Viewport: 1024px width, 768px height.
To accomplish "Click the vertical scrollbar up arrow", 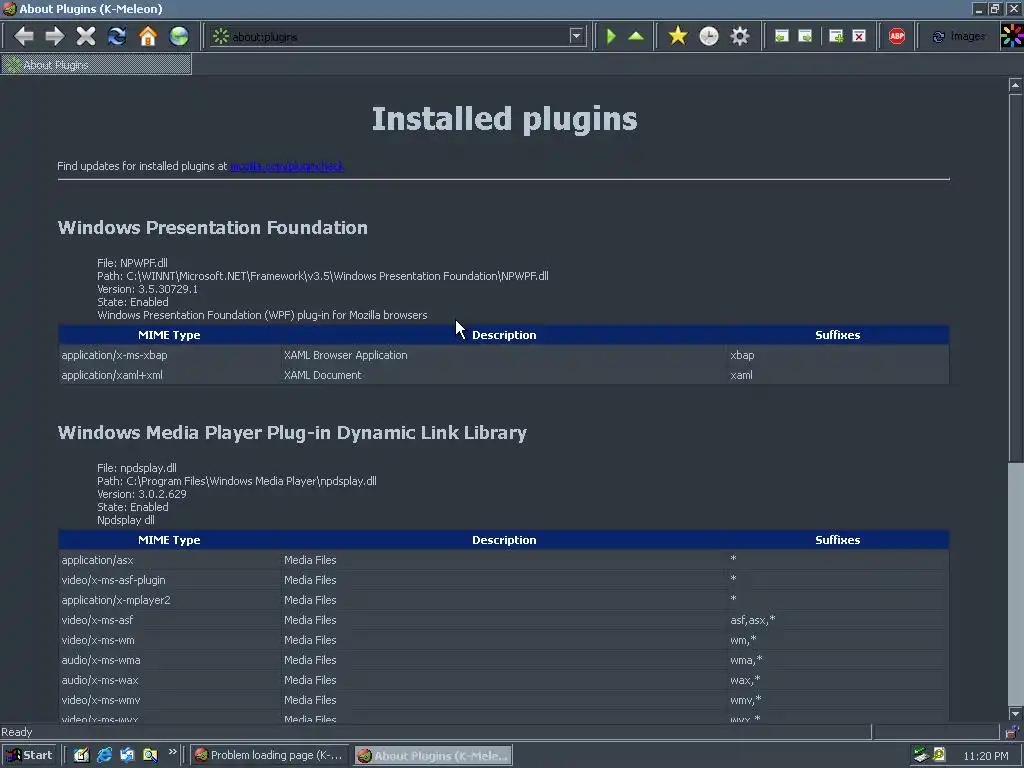I will (x=1015, y=85).
